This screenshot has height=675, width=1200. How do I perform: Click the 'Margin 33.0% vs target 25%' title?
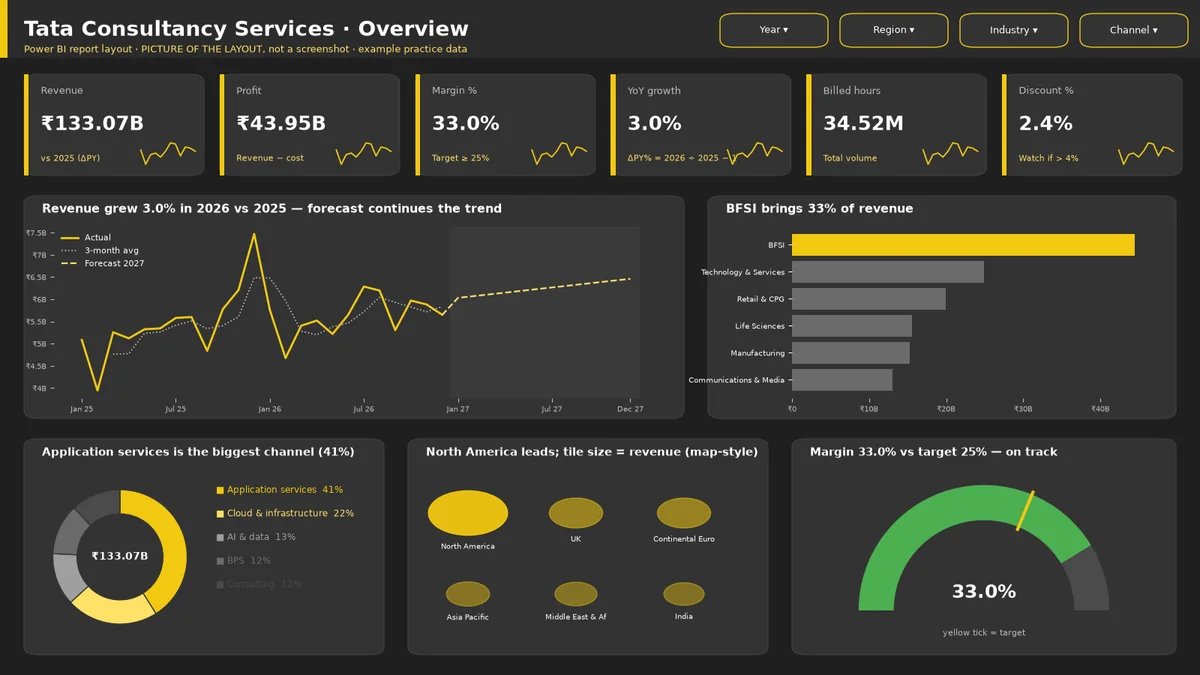[933, 452]
